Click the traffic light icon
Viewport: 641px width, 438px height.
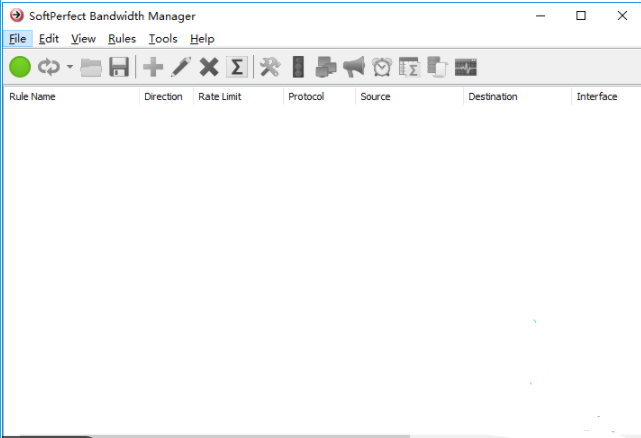298,67
